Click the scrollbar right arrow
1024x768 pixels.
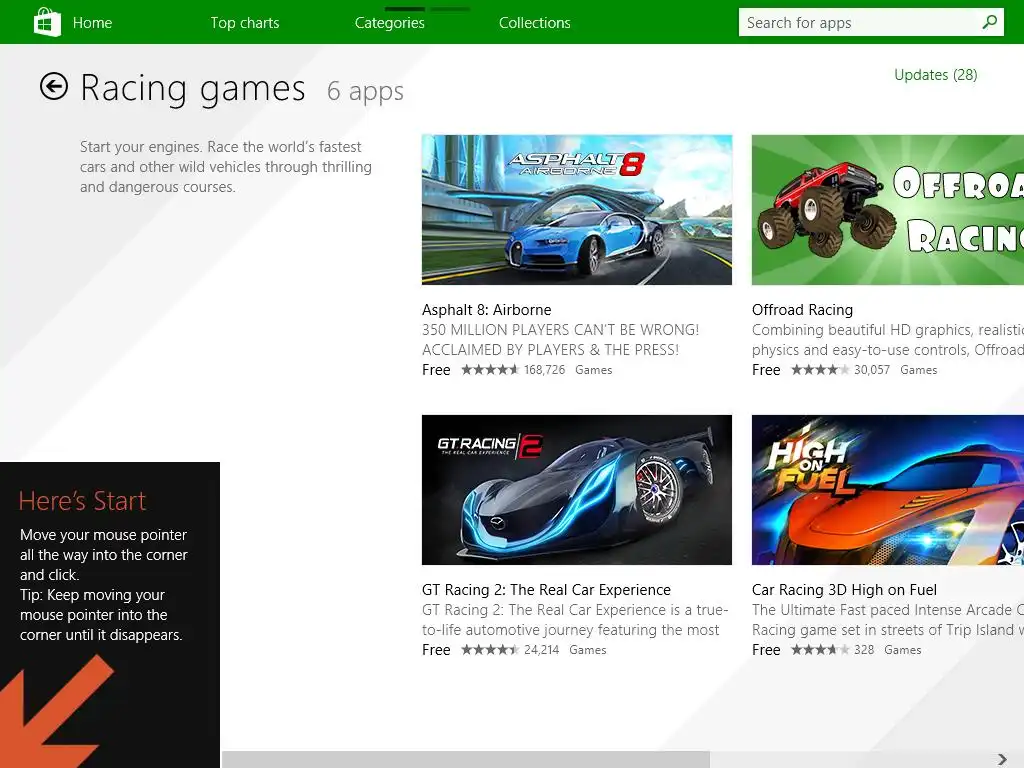pos(1002,760)
